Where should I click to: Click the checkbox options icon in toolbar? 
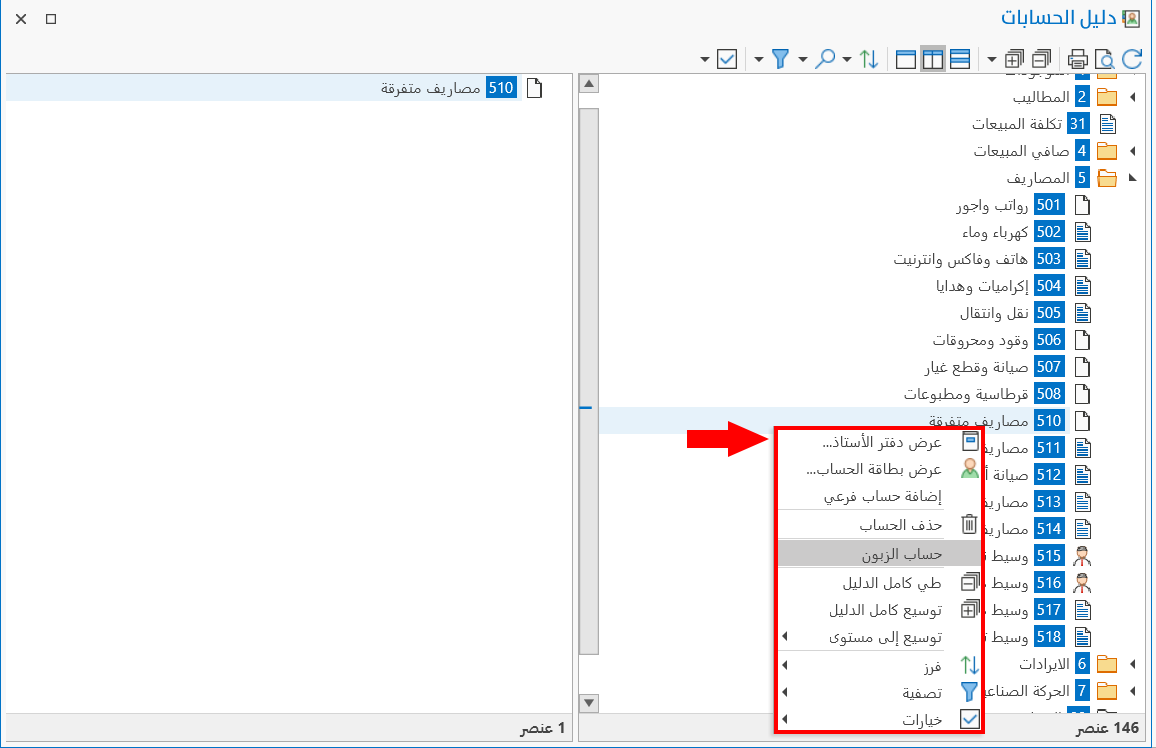726,59
